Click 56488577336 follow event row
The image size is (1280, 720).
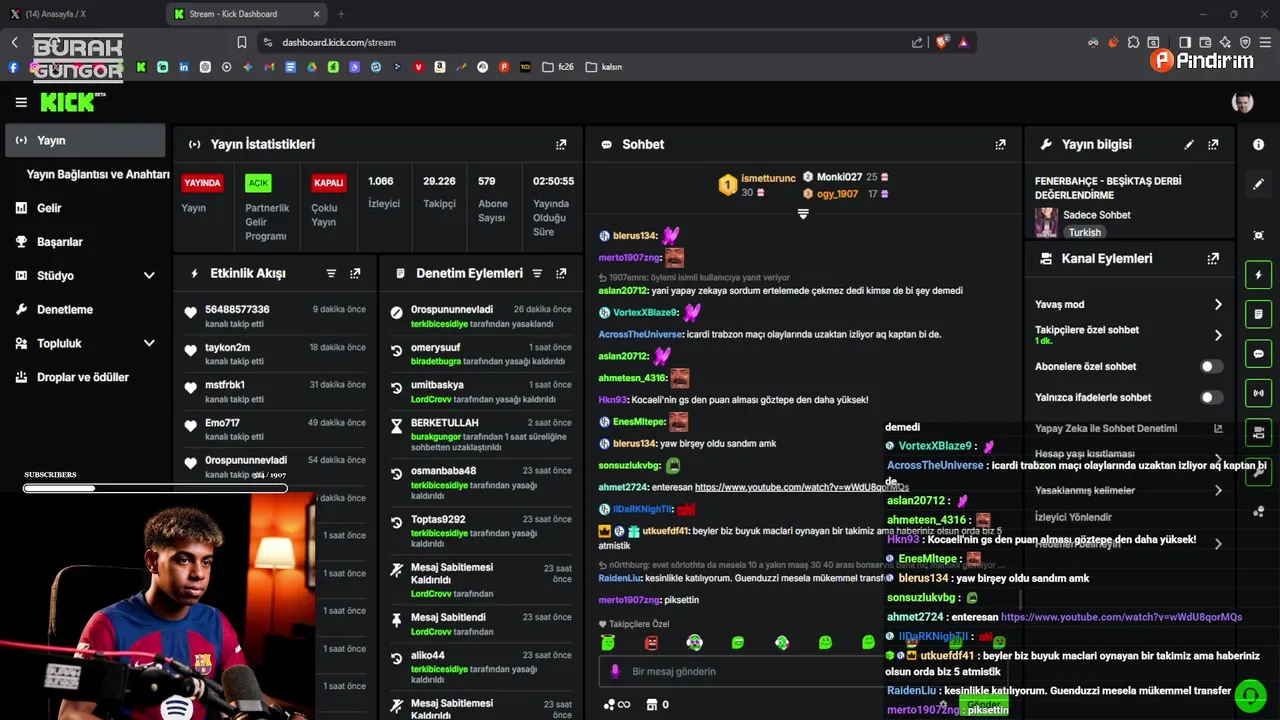275,316
